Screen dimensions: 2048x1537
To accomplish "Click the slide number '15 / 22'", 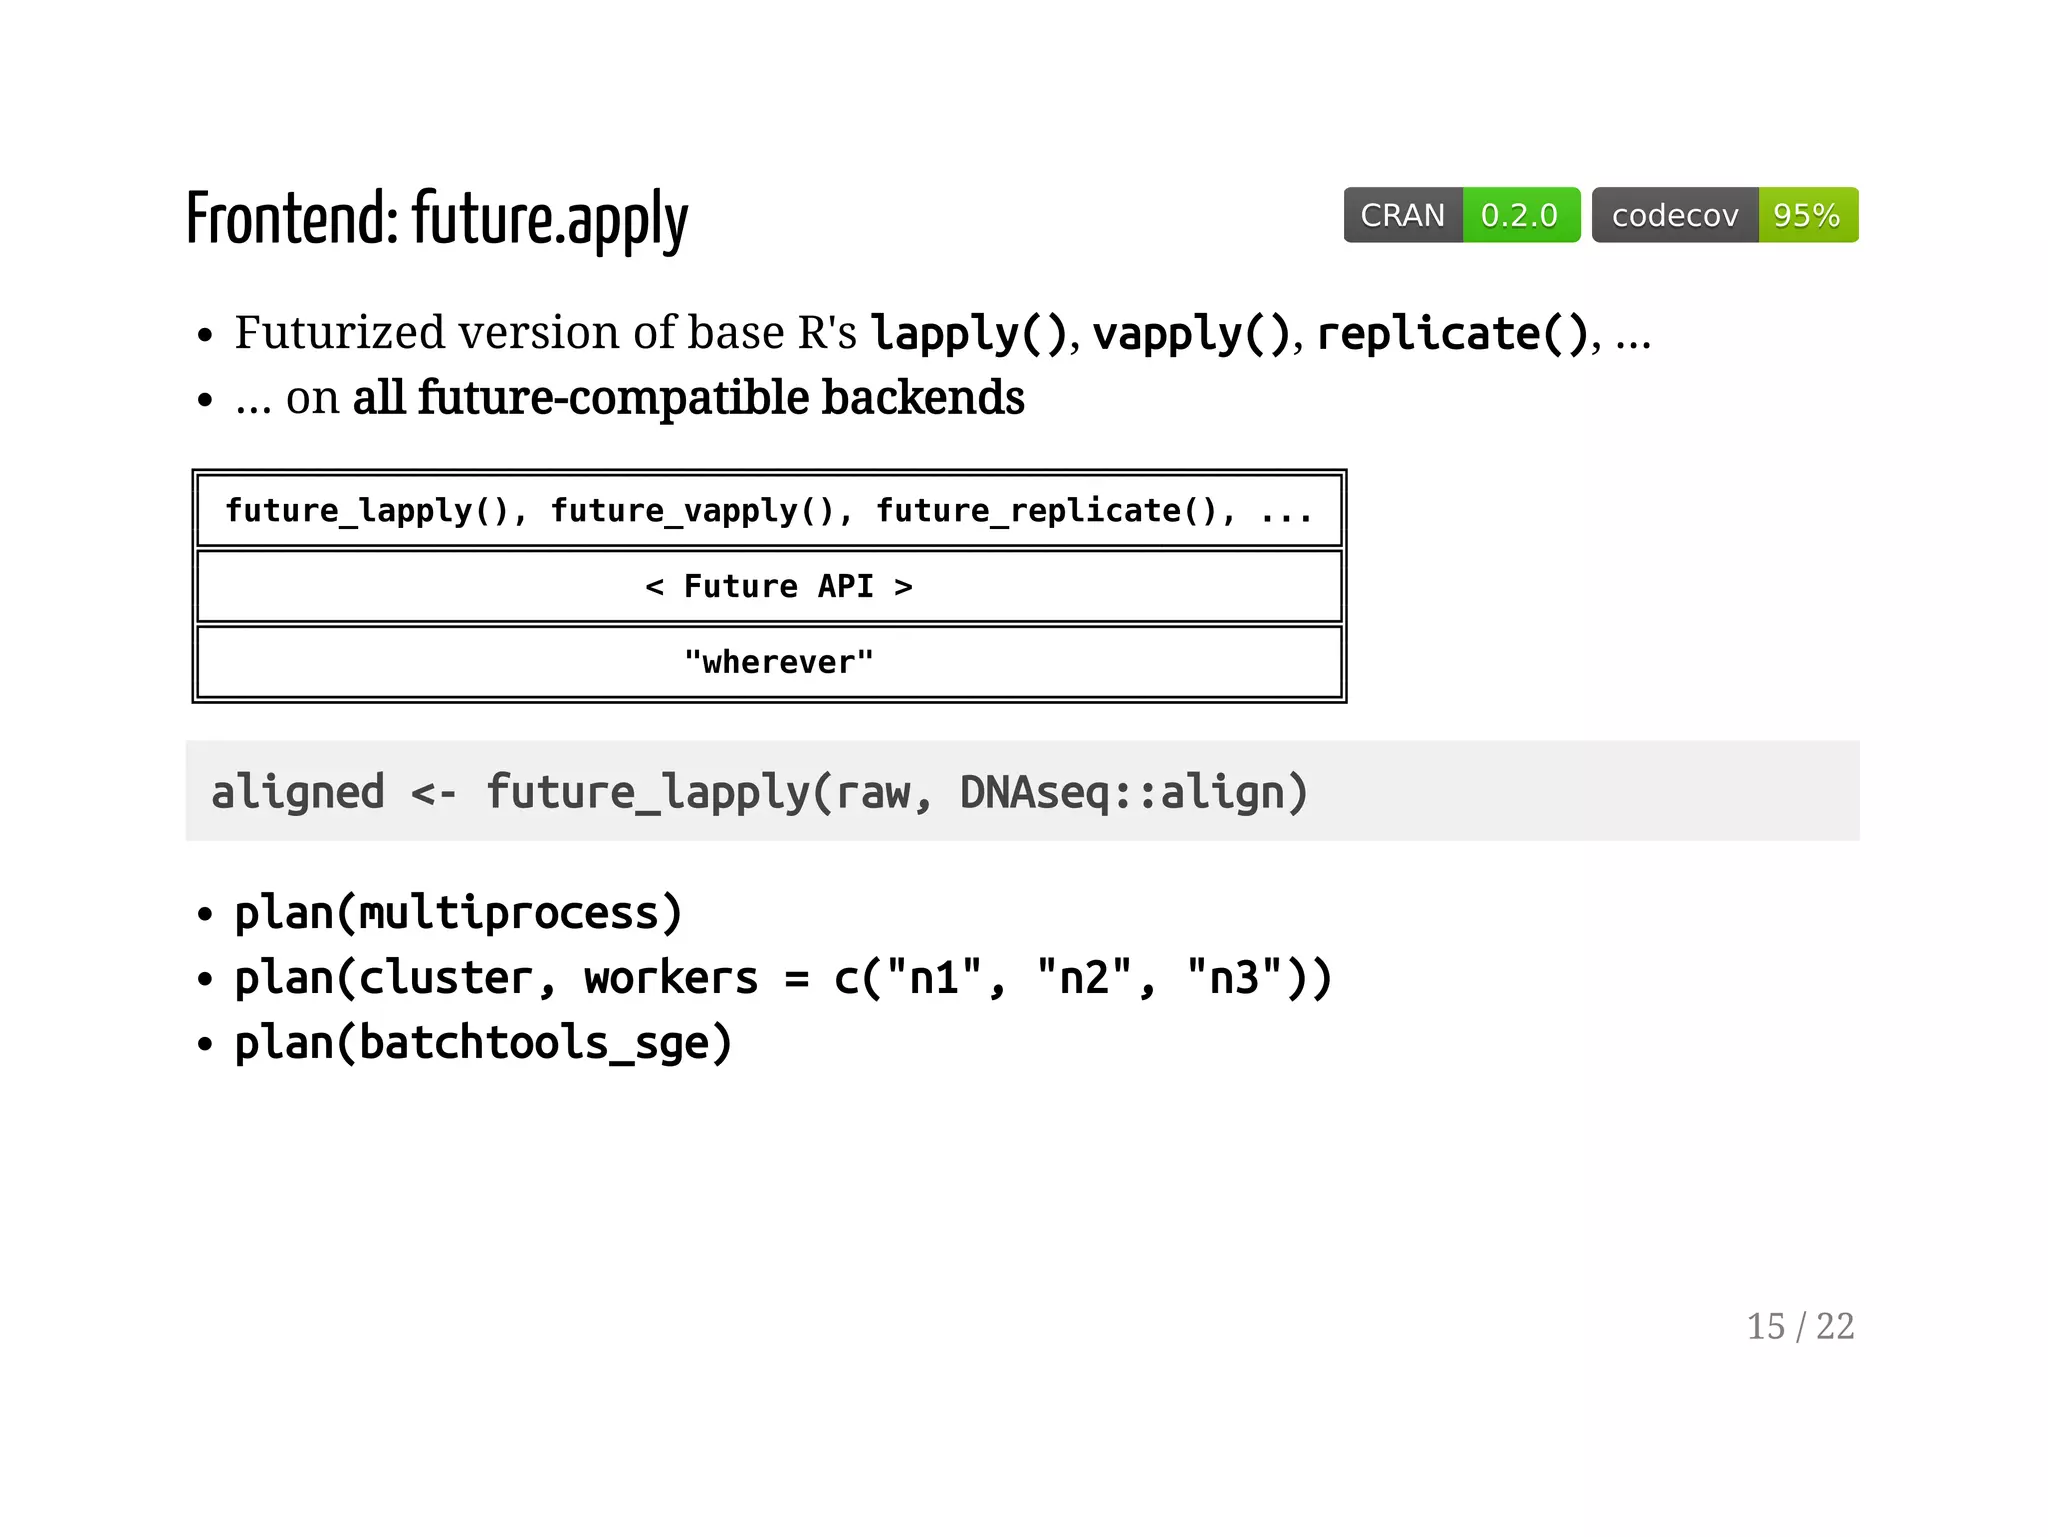I will coord(1800,1327).
